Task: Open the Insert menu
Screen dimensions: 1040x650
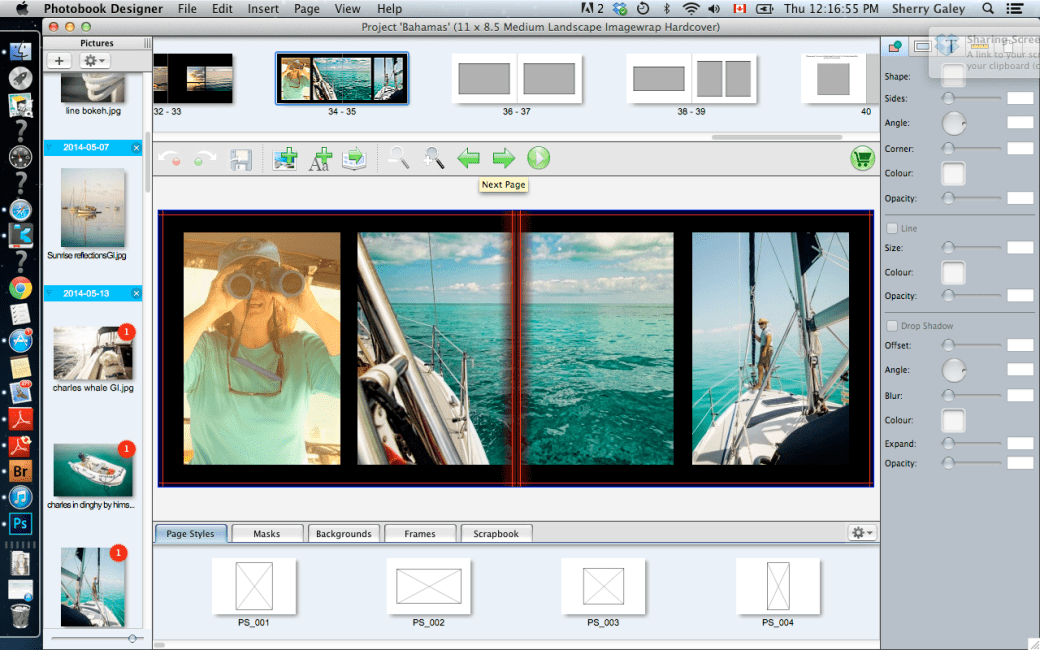Action: (x=263, y=9)
